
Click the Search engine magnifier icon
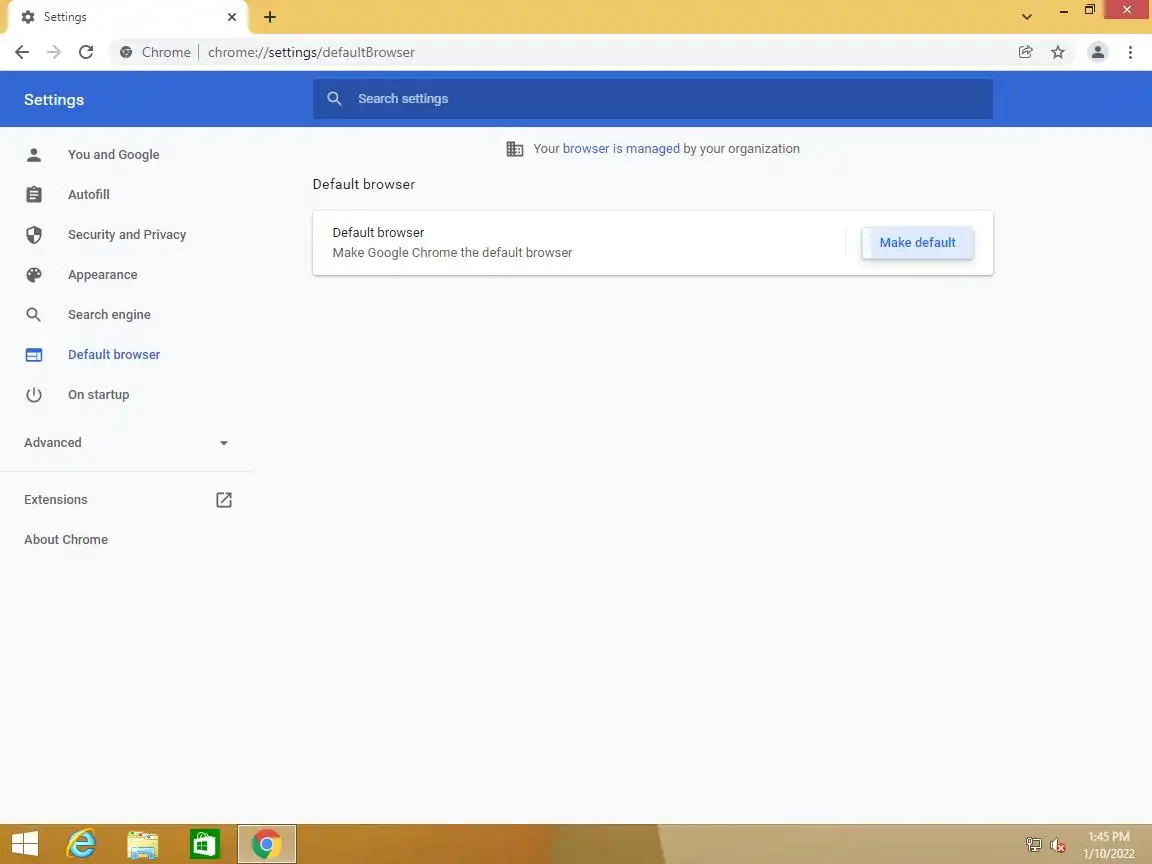coord(34,314)
